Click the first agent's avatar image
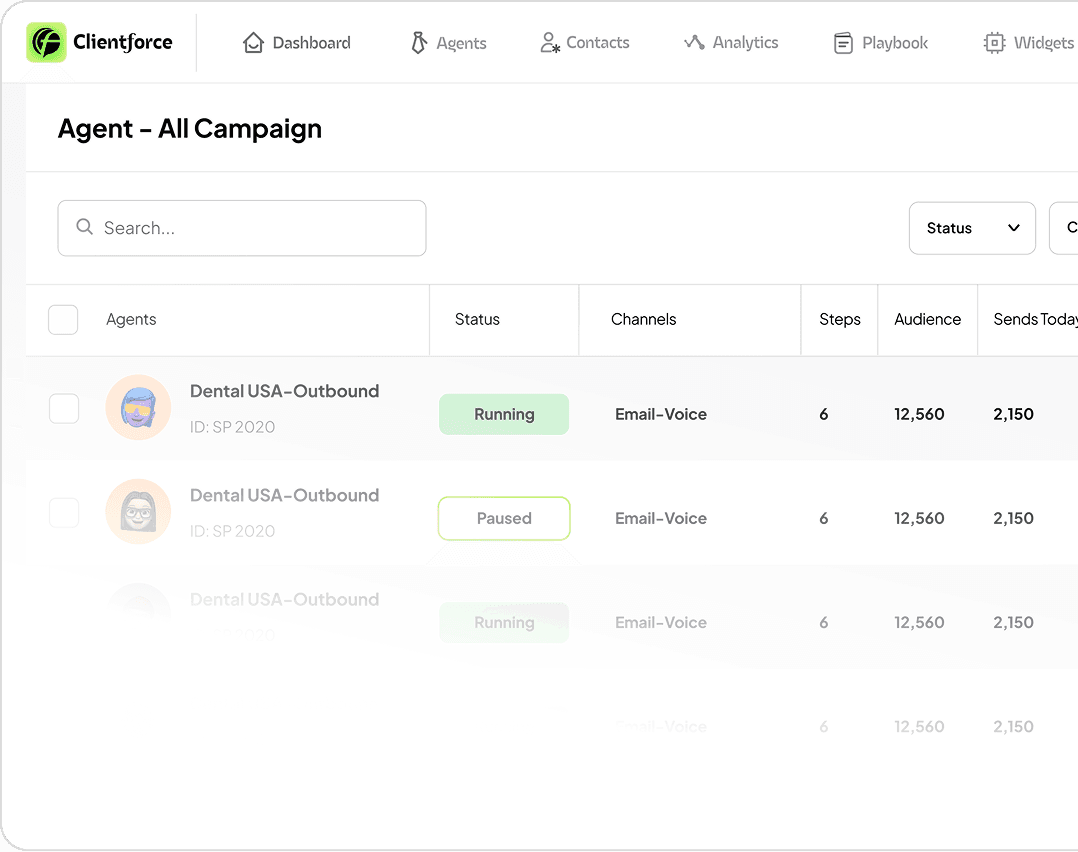This screenshot has width=1078, height=852. click(x=138, y=407)
